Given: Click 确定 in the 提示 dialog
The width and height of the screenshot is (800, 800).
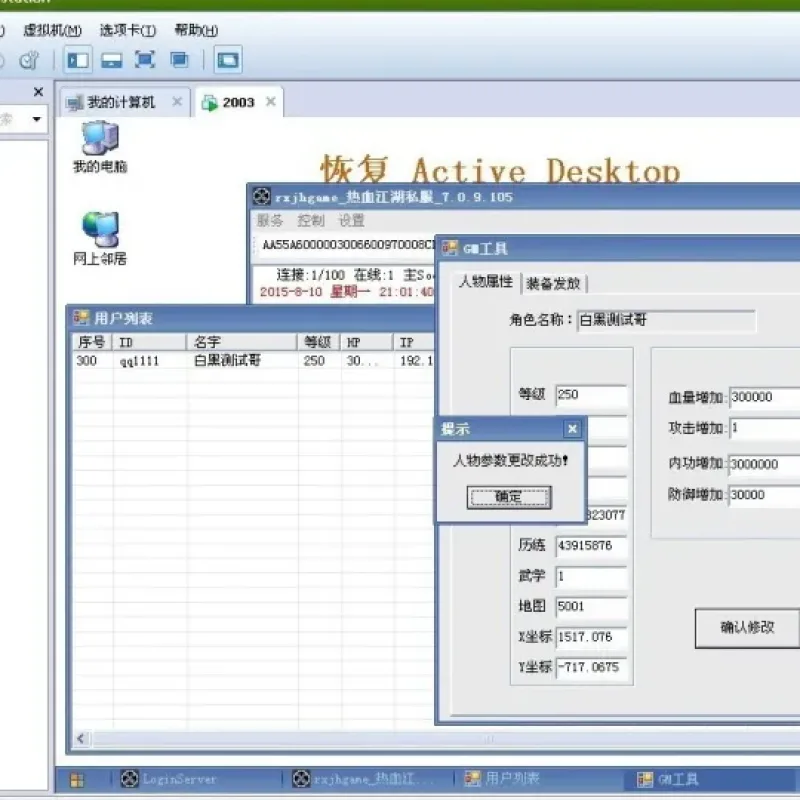Looking at the screenshot, I should 509,496.
